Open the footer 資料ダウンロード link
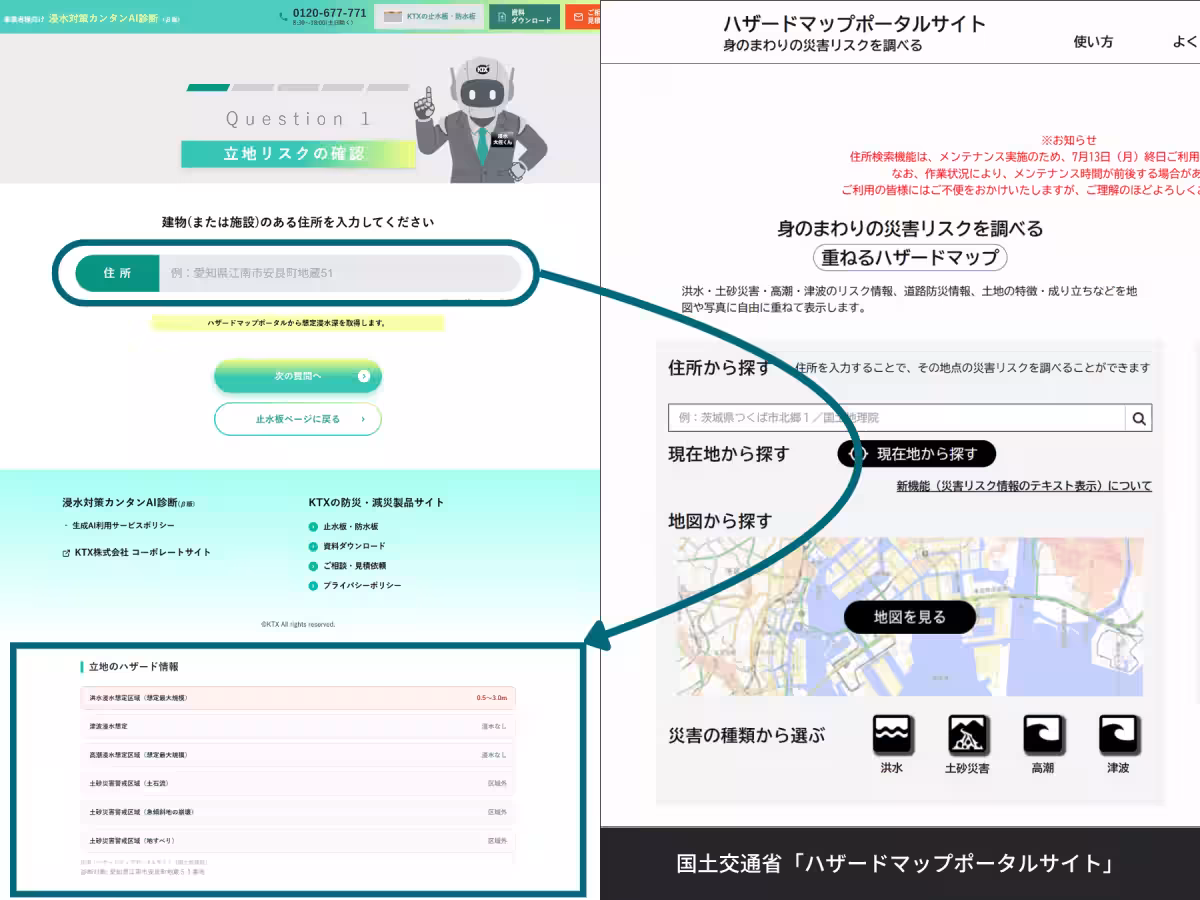The height and width of the screenshot is (900, 1200). click(x=354, y=546)
